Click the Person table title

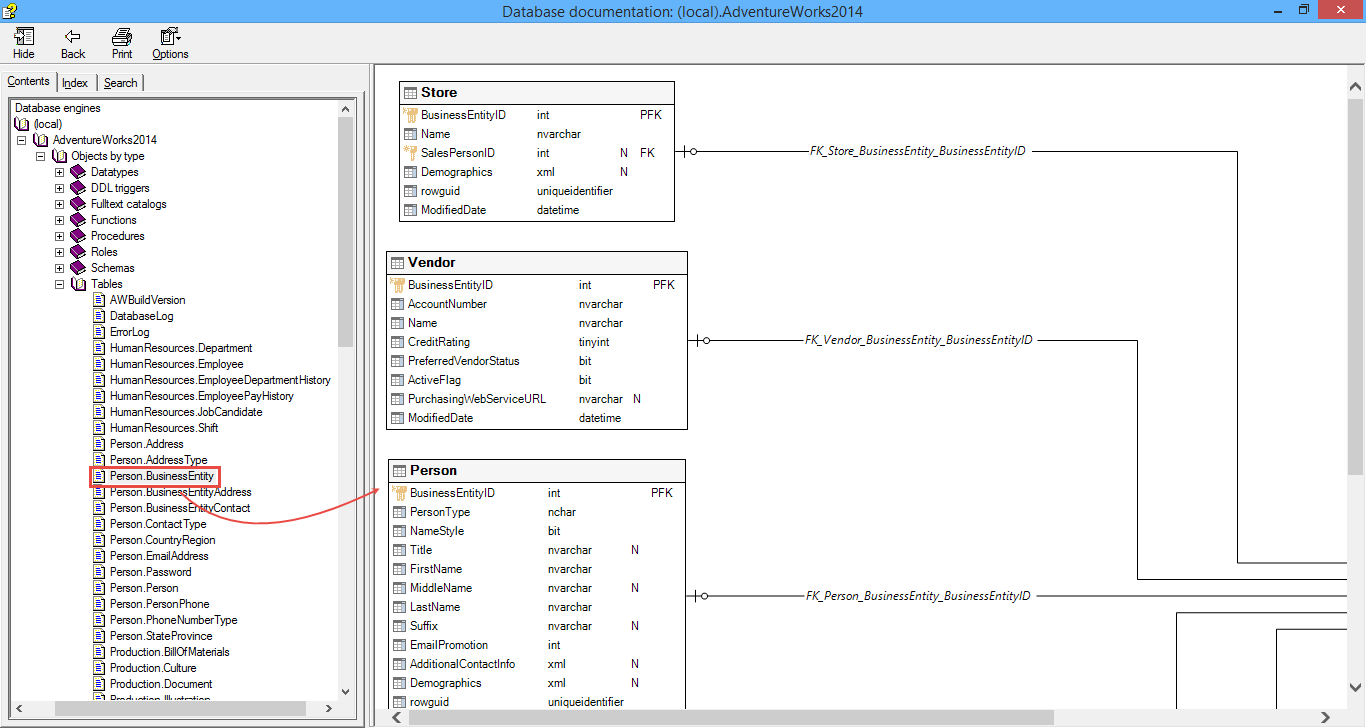coord(433,470)
